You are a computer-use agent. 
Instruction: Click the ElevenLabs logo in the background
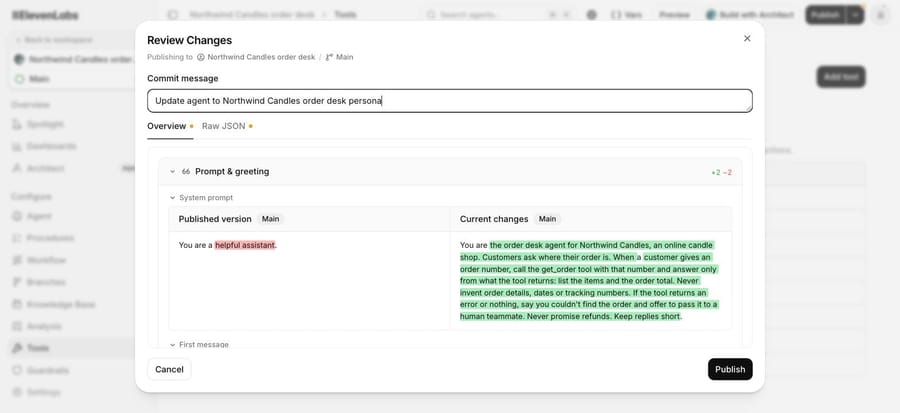coord(45,15)
